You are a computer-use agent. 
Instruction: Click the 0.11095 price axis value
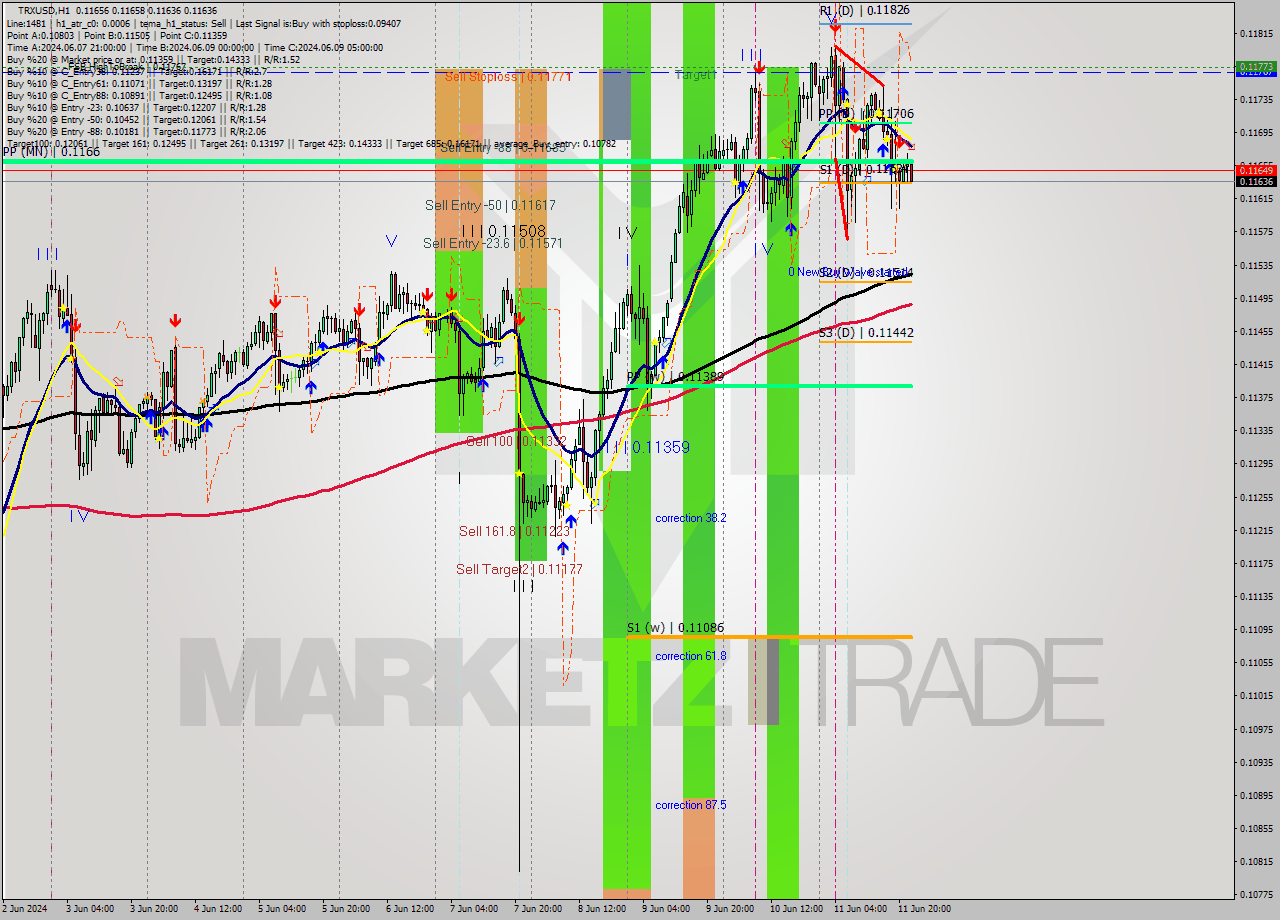1256,629
